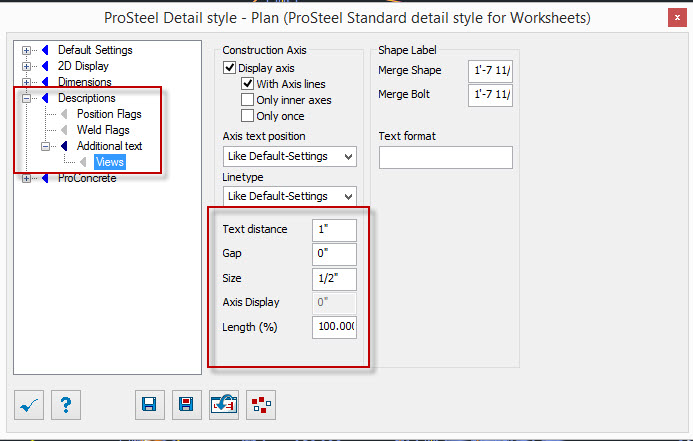The height and width of the screenshot is (441, 693).
Task: Click the Gap input field
Action: pos(334,254)
